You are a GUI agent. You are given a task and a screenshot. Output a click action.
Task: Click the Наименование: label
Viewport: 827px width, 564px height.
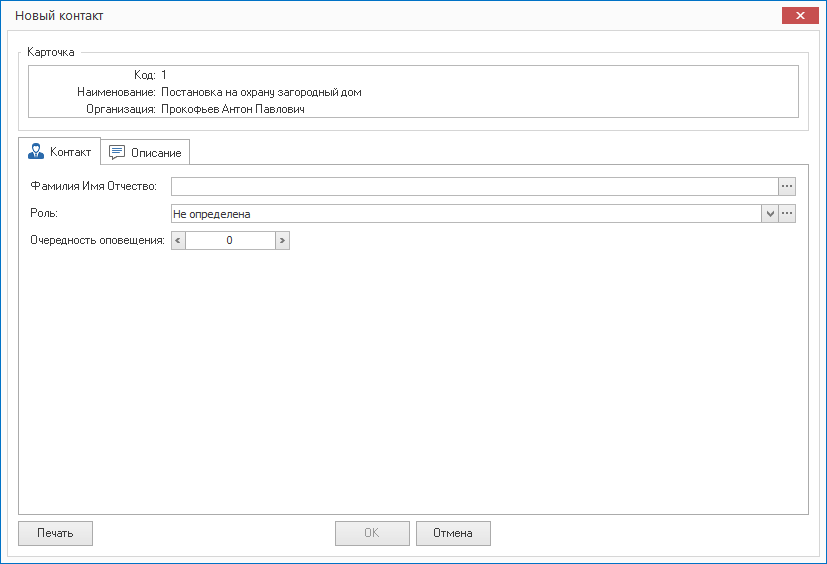coord(116,92)
